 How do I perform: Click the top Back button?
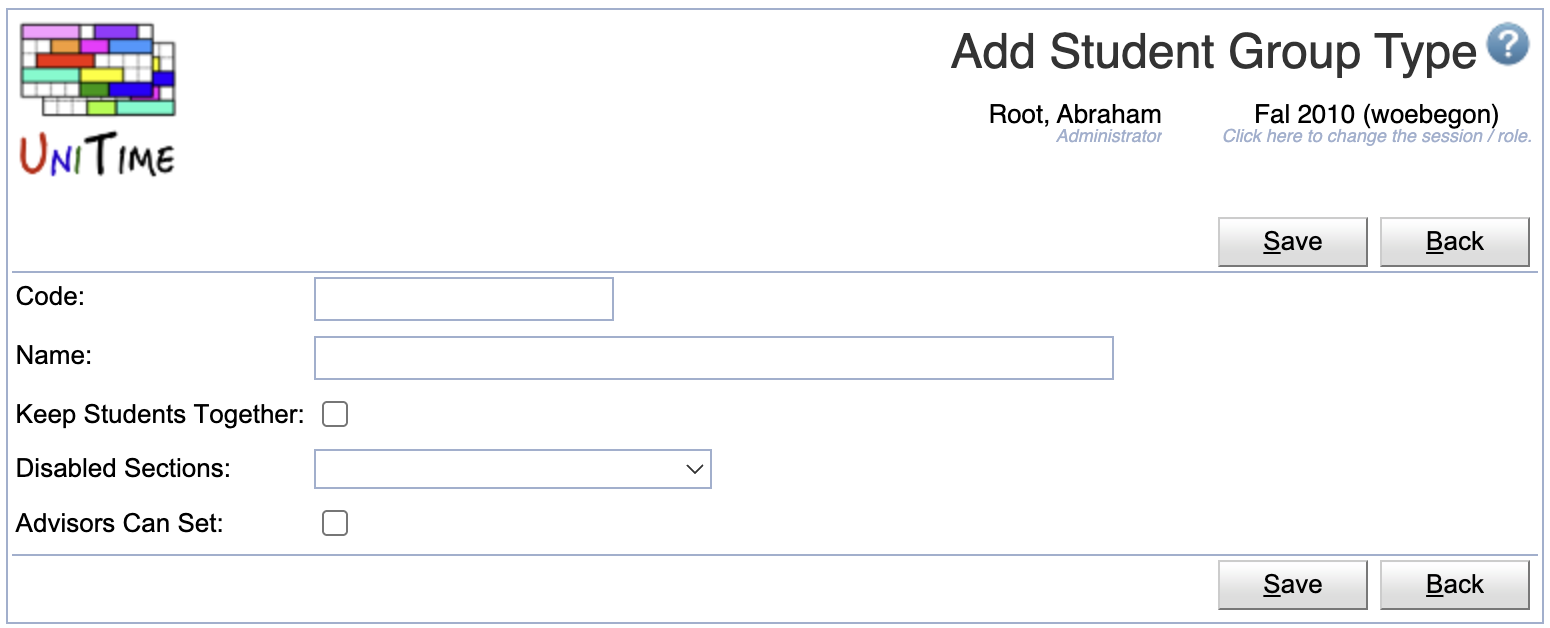(x=1454, y=242)
